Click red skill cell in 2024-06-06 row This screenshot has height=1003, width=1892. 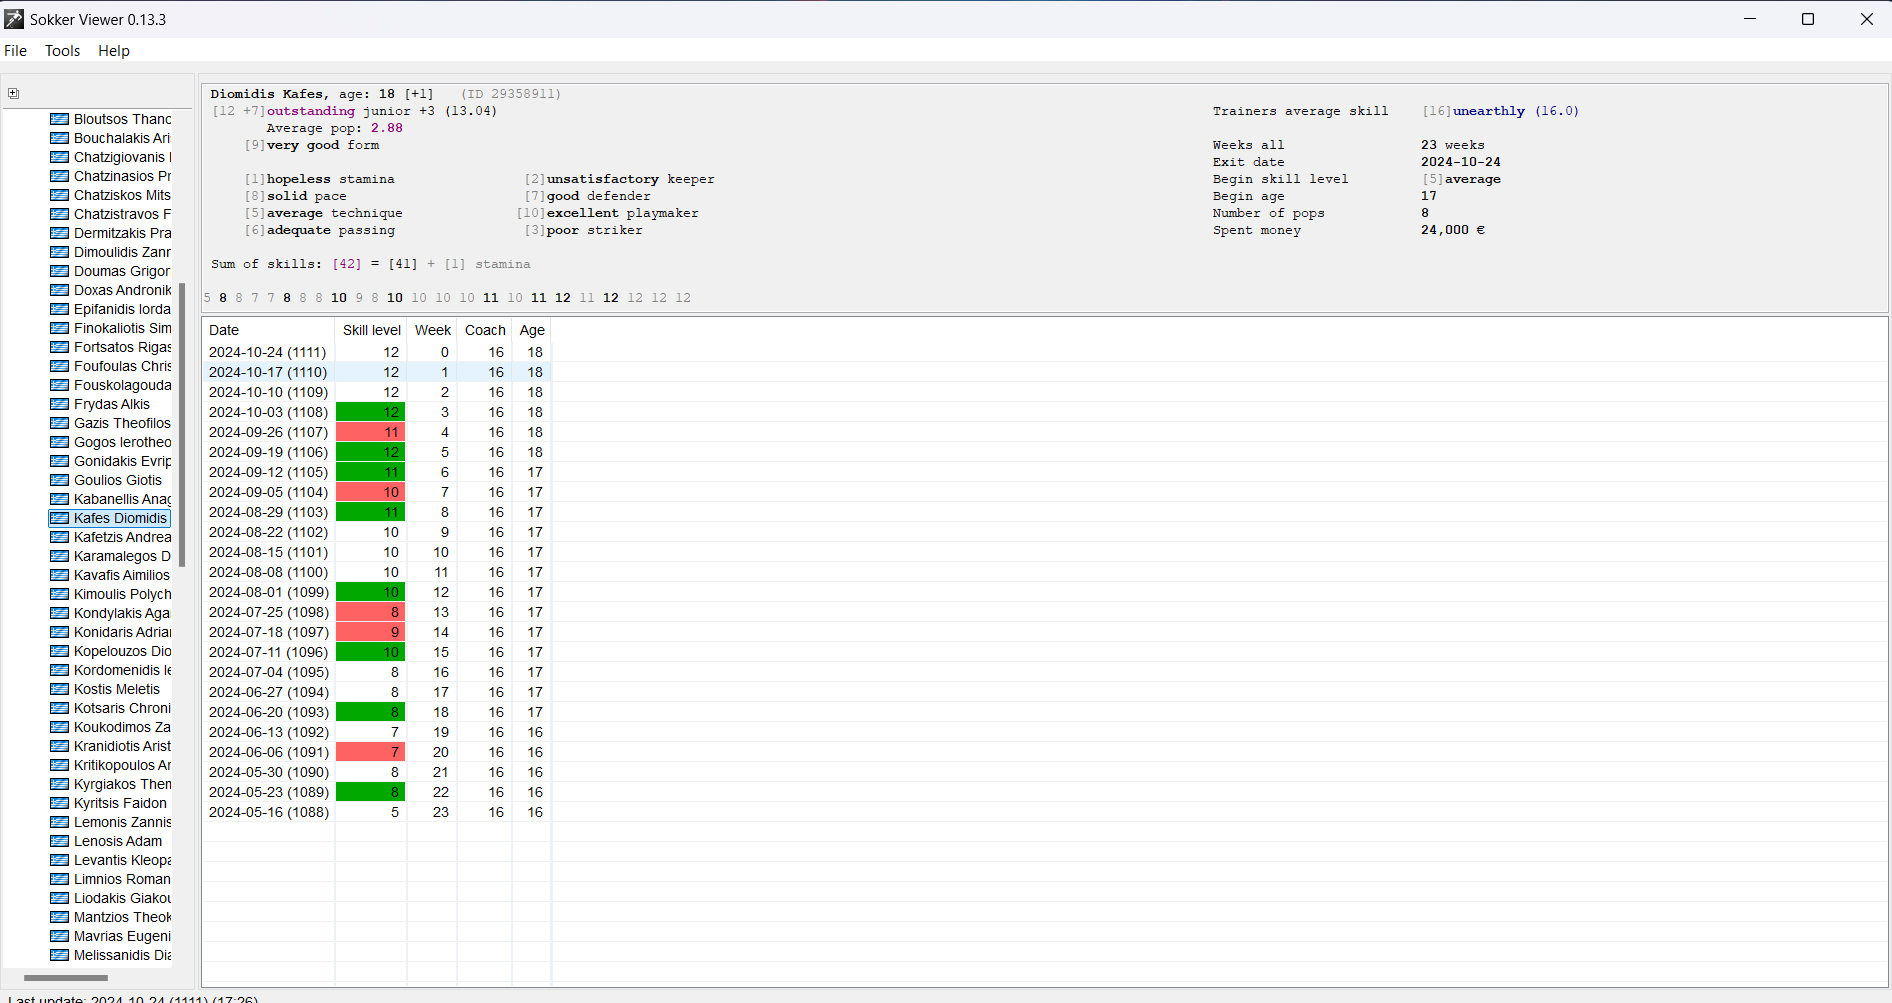click(370, 752)
